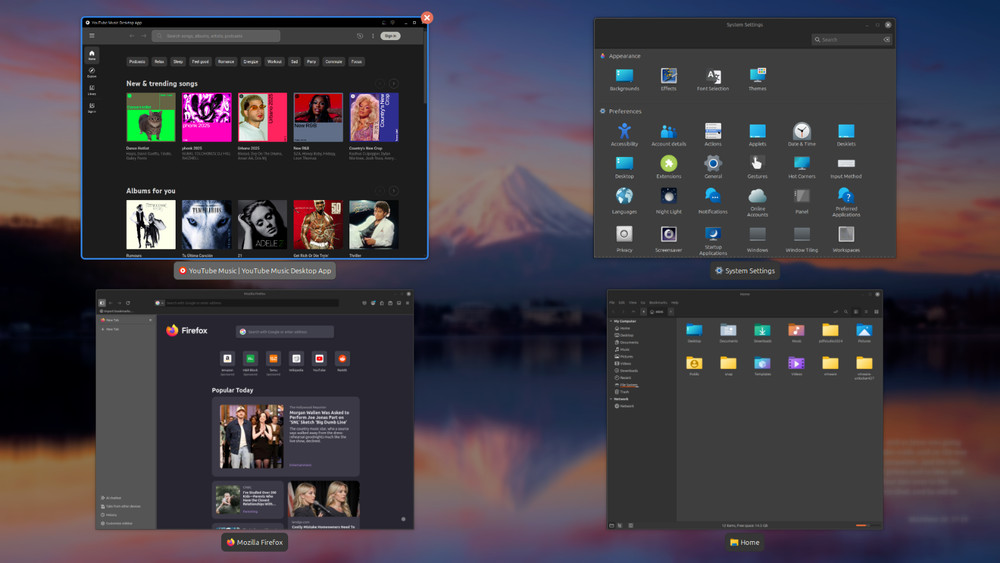
Task: Collapse the Network section in file manager sidebar
Action: tap(612, 399)
